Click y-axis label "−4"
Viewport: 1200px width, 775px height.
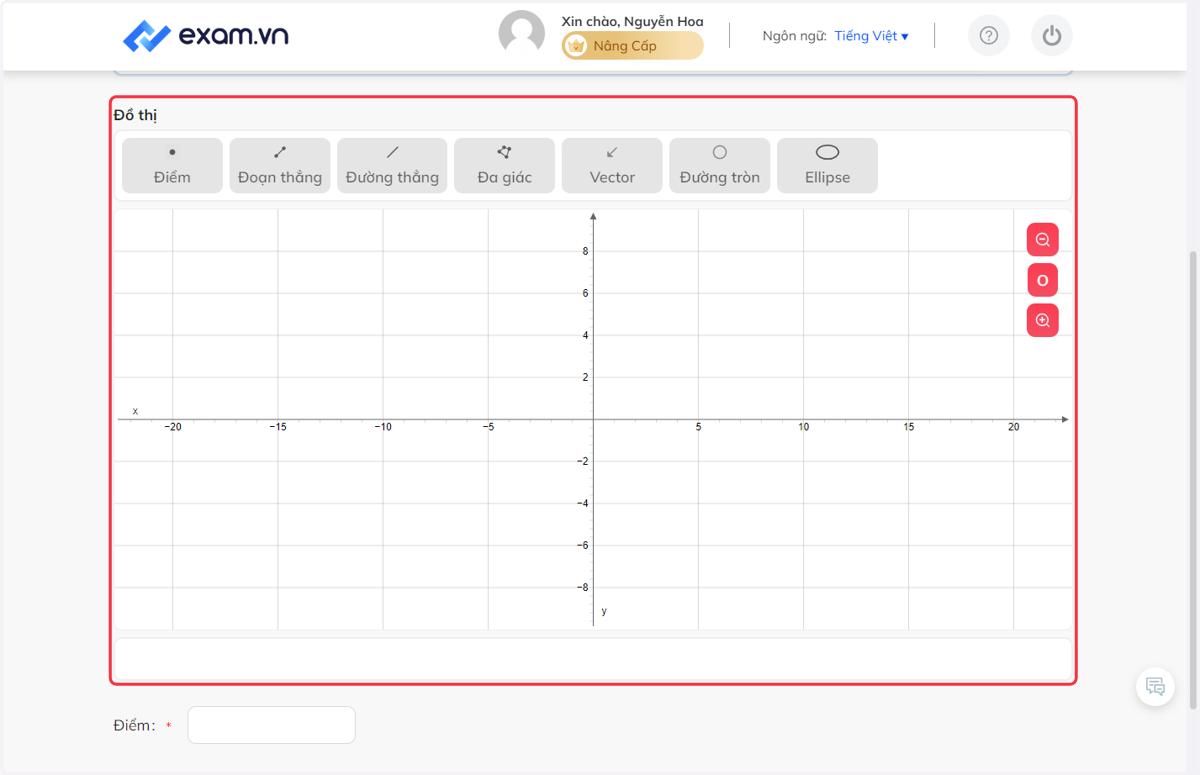583,503
